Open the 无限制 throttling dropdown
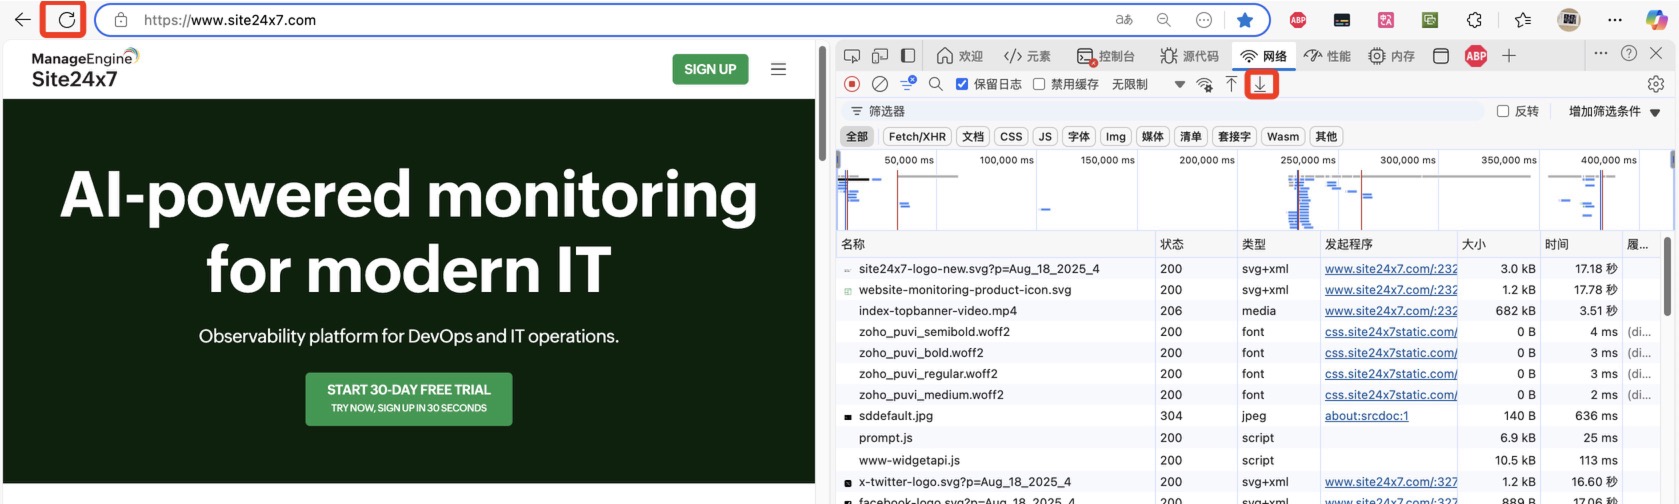Viewport: 1679px width, 504px height. (x=1148, y=84)
